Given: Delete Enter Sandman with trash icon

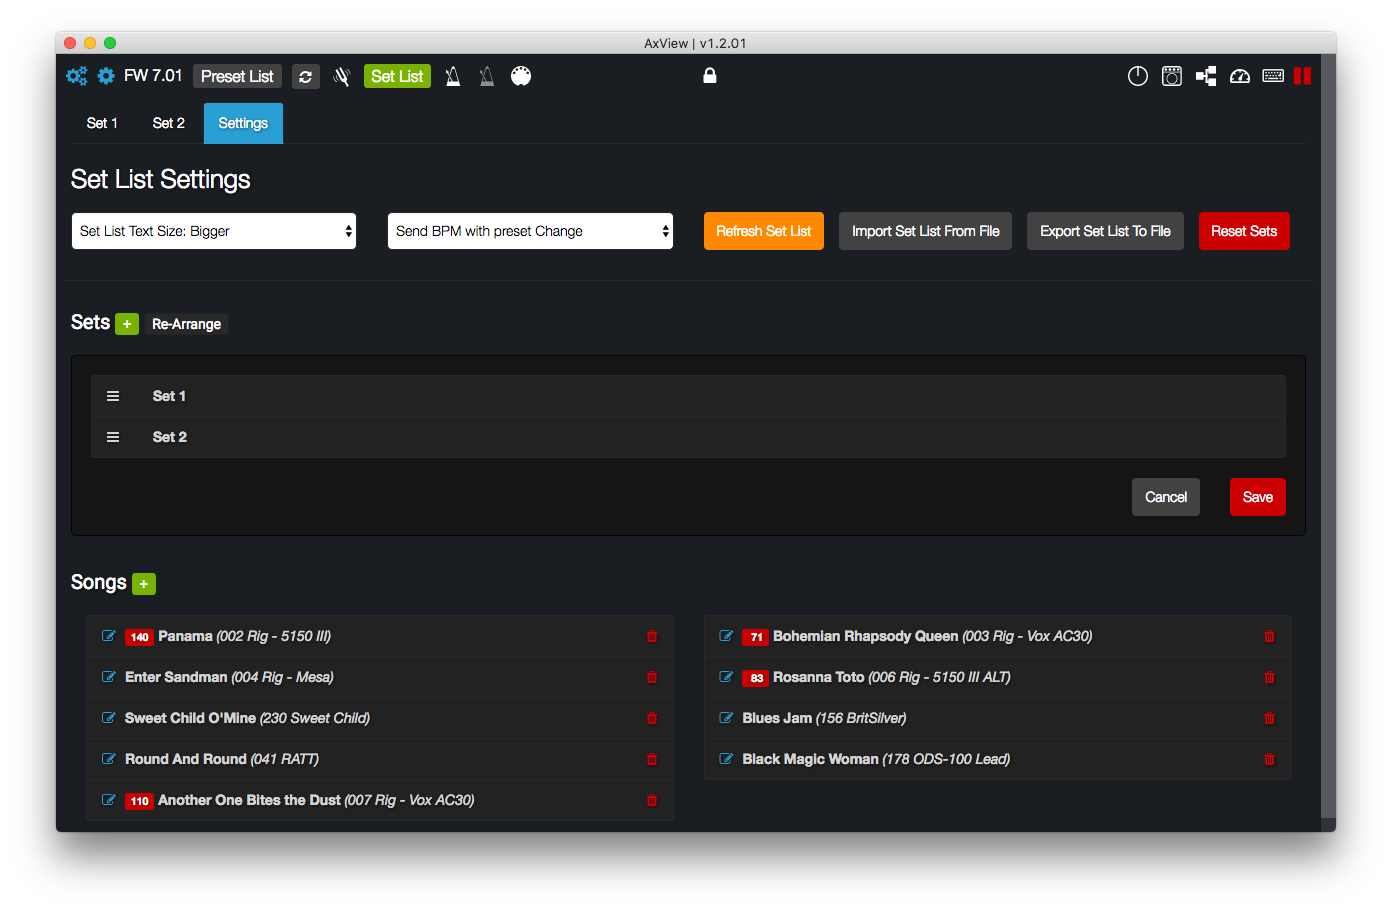Looking at the screenshot, I should (652, 677).
